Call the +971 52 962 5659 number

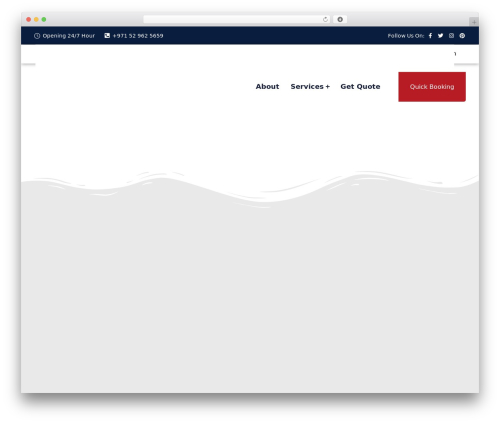(138, 36)
